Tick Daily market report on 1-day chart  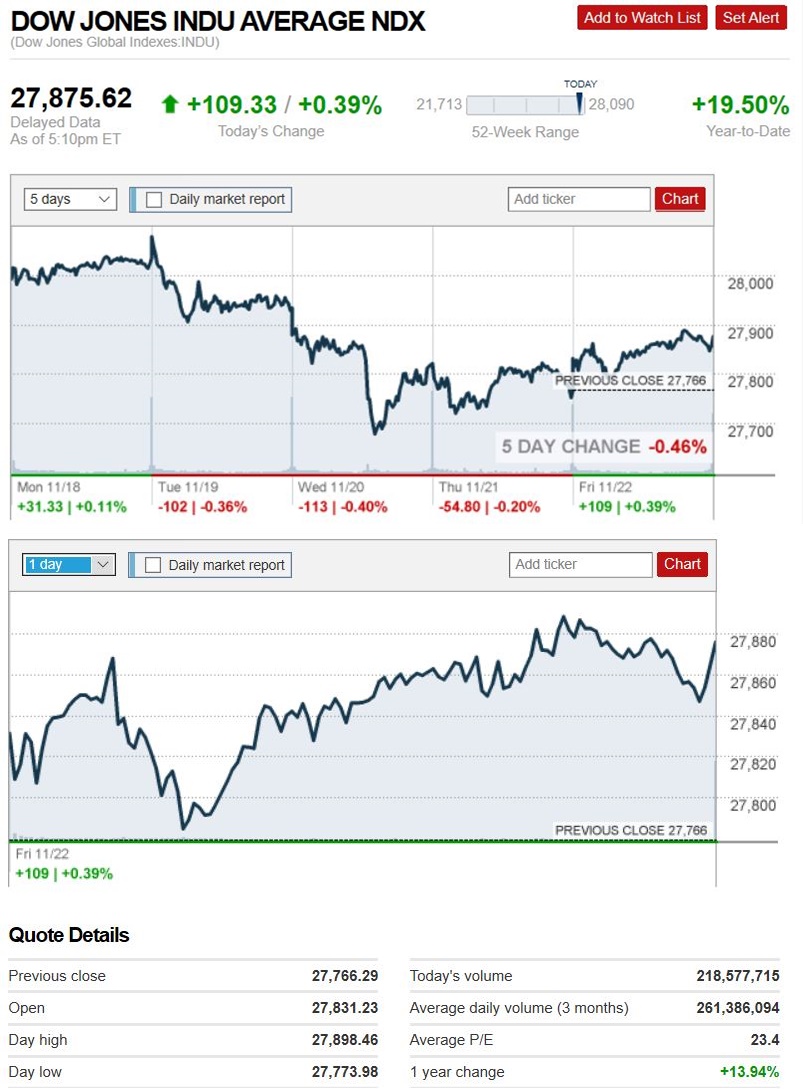(153, 565)
